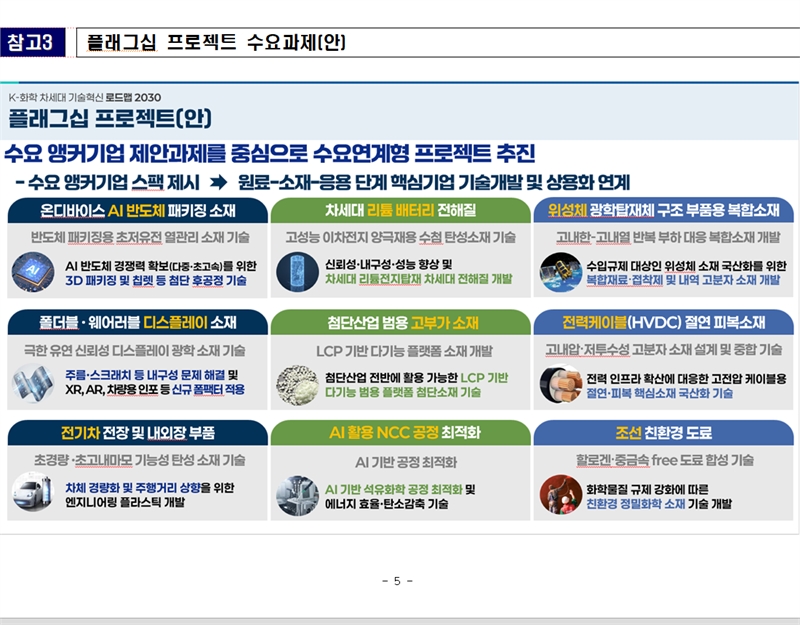Select the 위성체 광학탑재체 구조 부품용 복합소재 header
800x625 pixels.
[663, 211]
